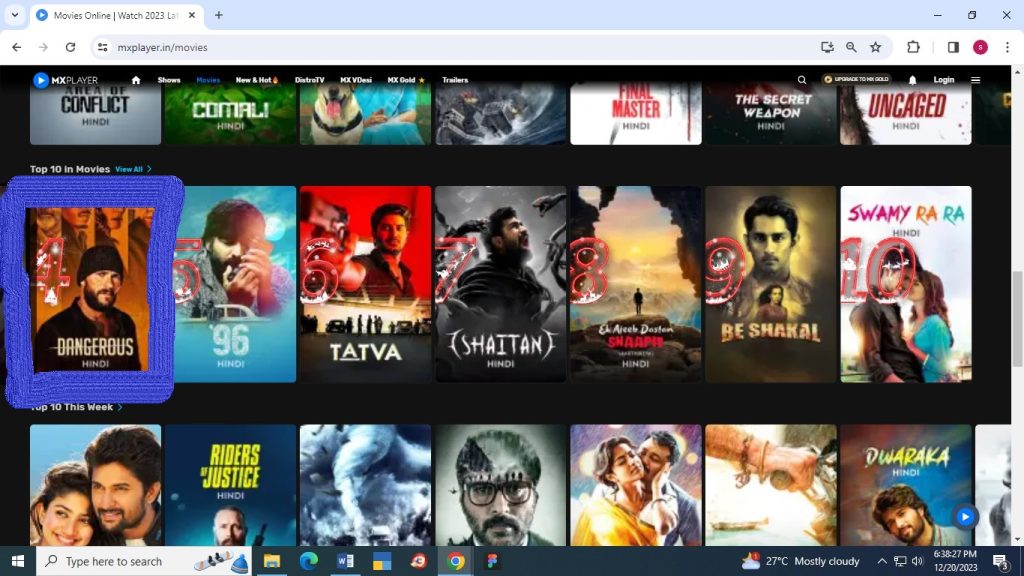Reload the page
The width and height of the screenshot is (1024, 576).
click(71, 47)
